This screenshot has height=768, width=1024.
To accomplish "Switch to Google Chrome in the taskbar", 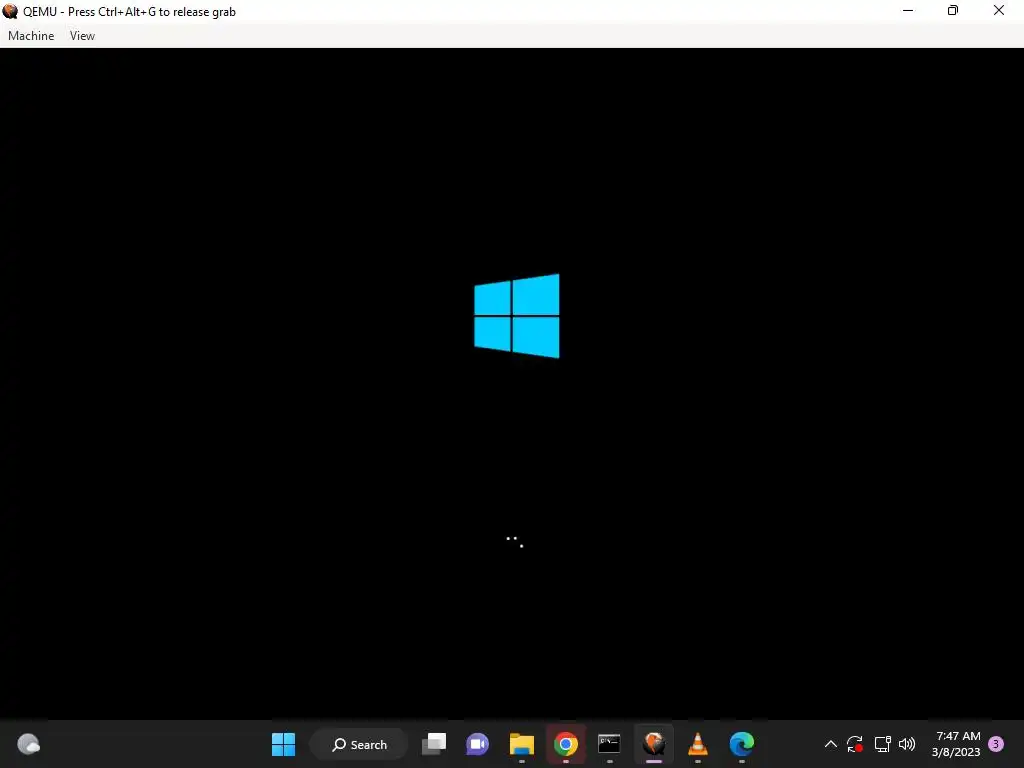I will 566,744.
